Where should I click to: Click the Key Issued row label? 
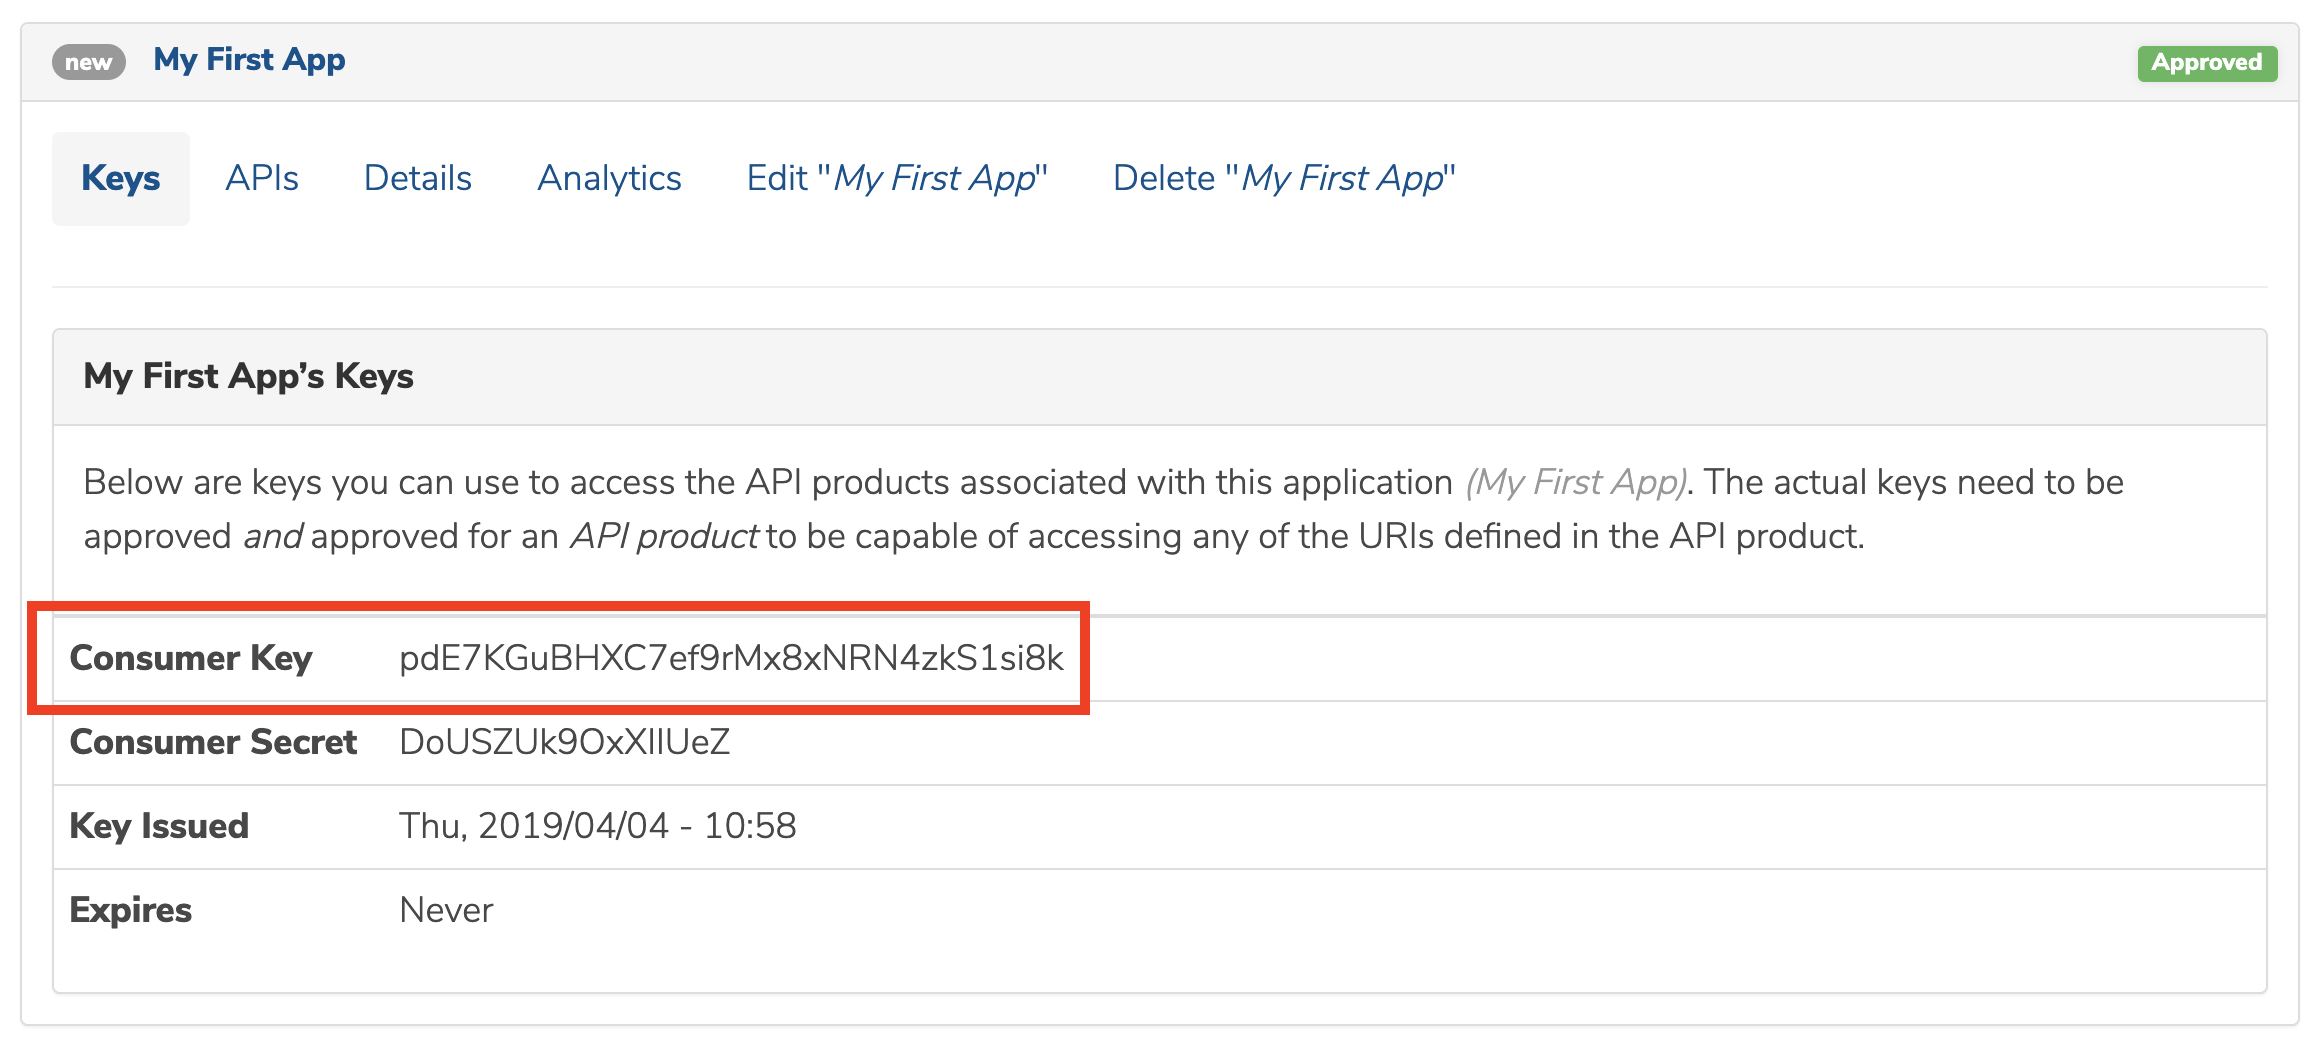coord(158,826)
